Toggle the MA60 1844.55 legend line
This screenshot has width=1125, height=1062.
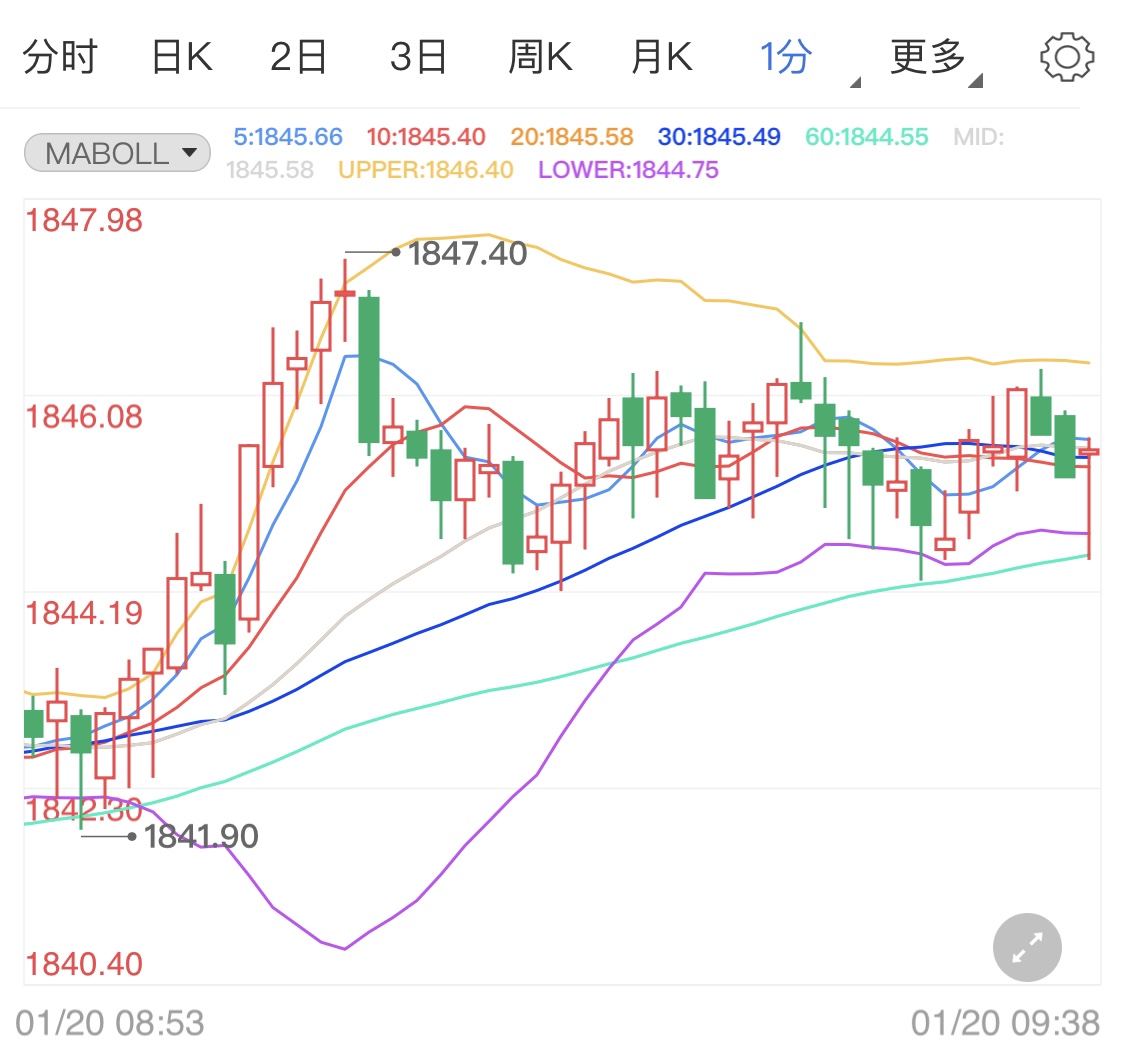[x=866, y=136]
